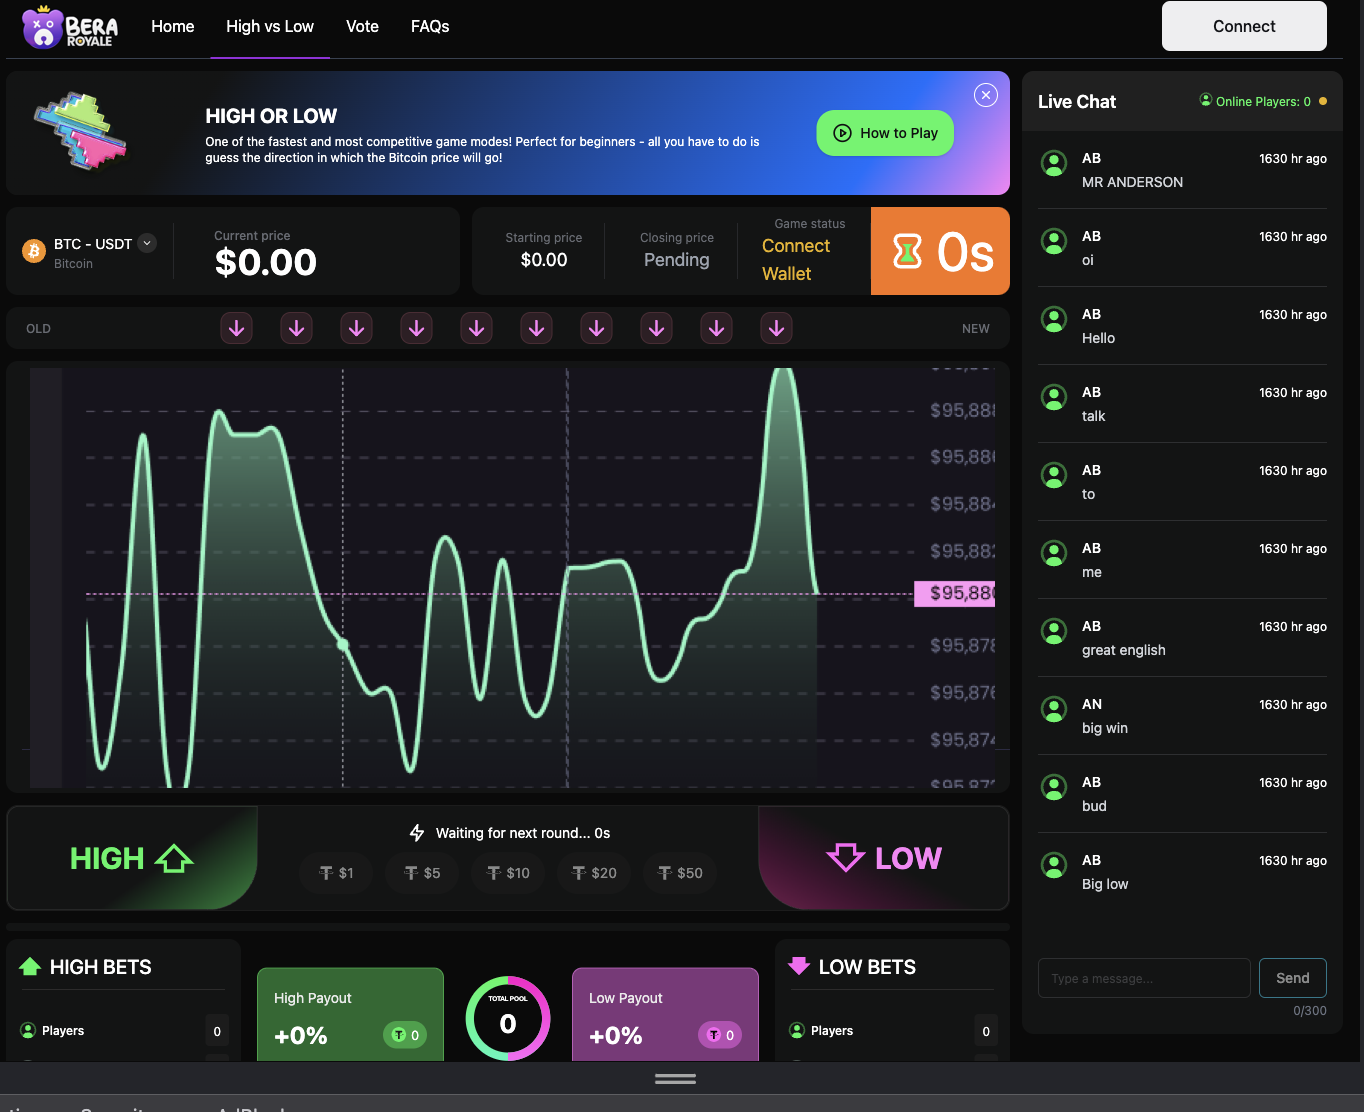Click the purple LOW BETS arrow icon
Screen dimensions: 1364x1112
[798, 966]
